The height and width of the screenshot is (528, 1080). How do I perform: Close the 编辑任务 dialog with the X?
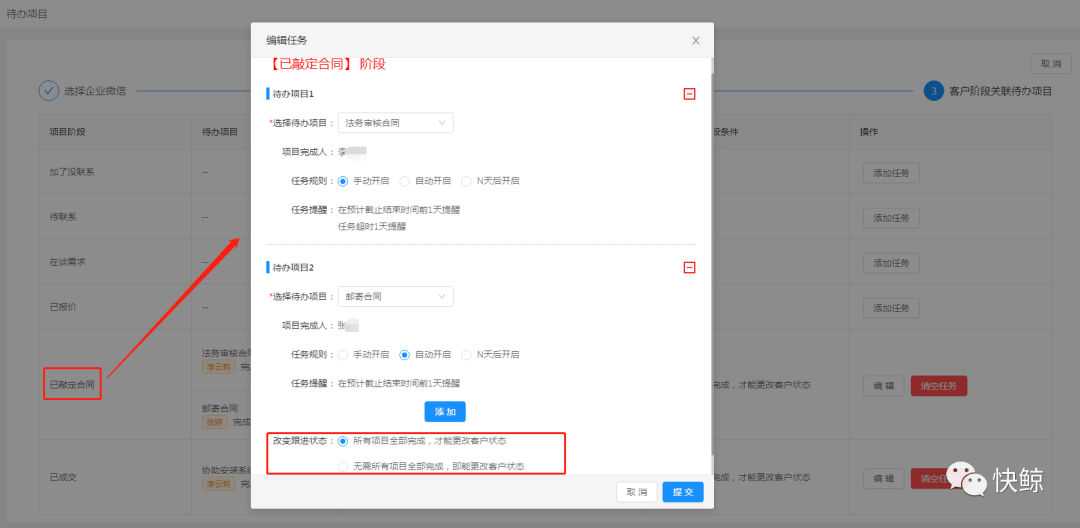pyautogui.click(x=696, y=41)
